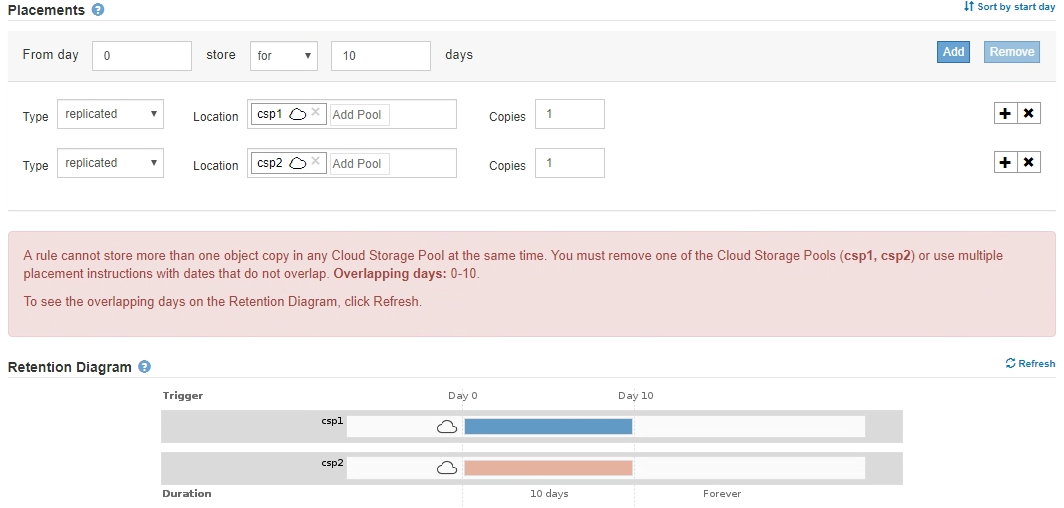Click the Retention Diagram help icon
Image resolution: width=1064 pixels, height=508 pixels.
point(145,367)
